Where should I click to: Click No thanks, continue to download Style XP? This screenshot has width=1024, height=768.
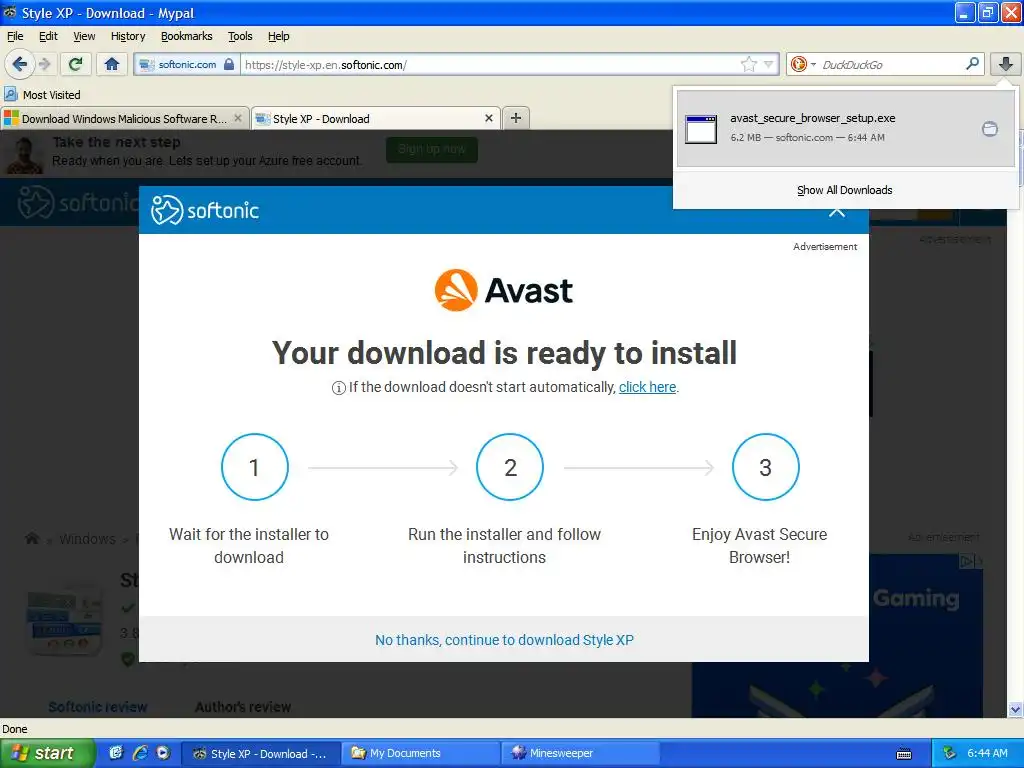click(x=504, y=640)
